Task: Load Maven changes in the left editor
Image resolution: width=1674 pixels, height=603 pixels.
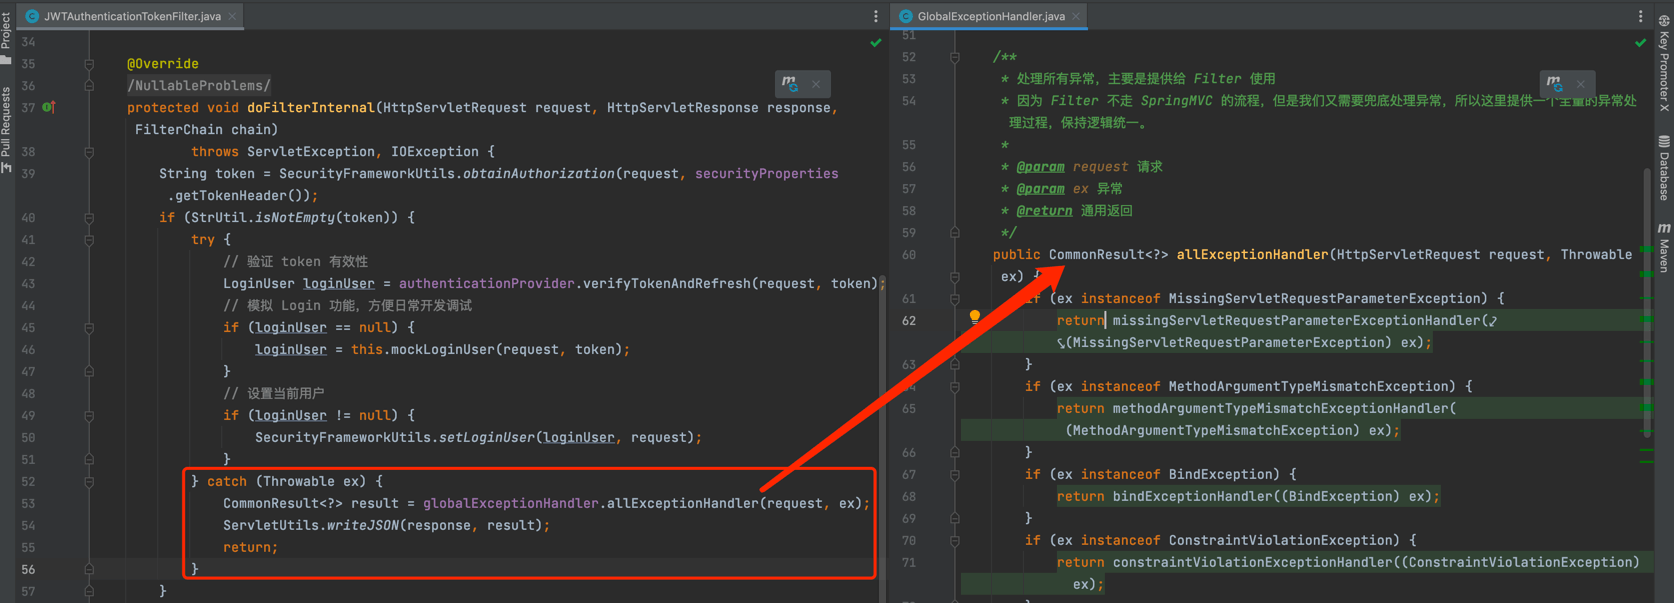Action: 790,84
